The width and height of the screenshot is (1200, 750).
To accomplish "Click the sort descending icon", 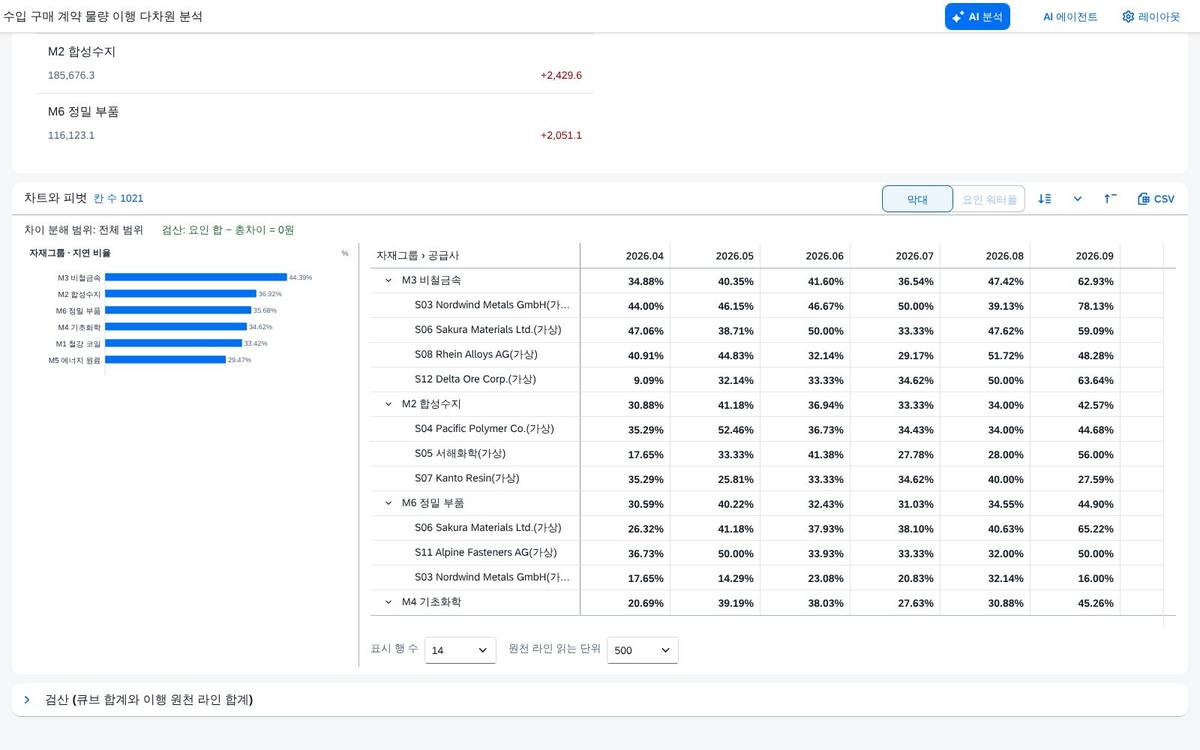I will point(1045,199).
